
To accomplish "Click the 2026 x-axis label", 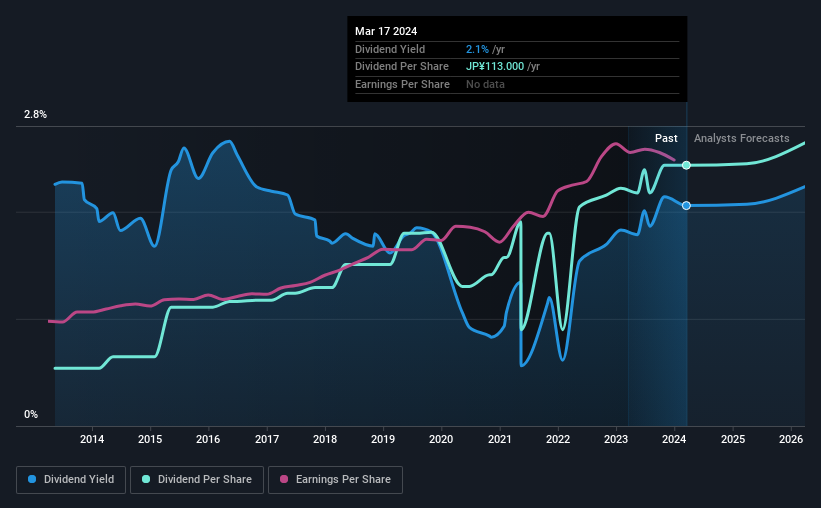I will pyautogui.click(x=791, y=439).
